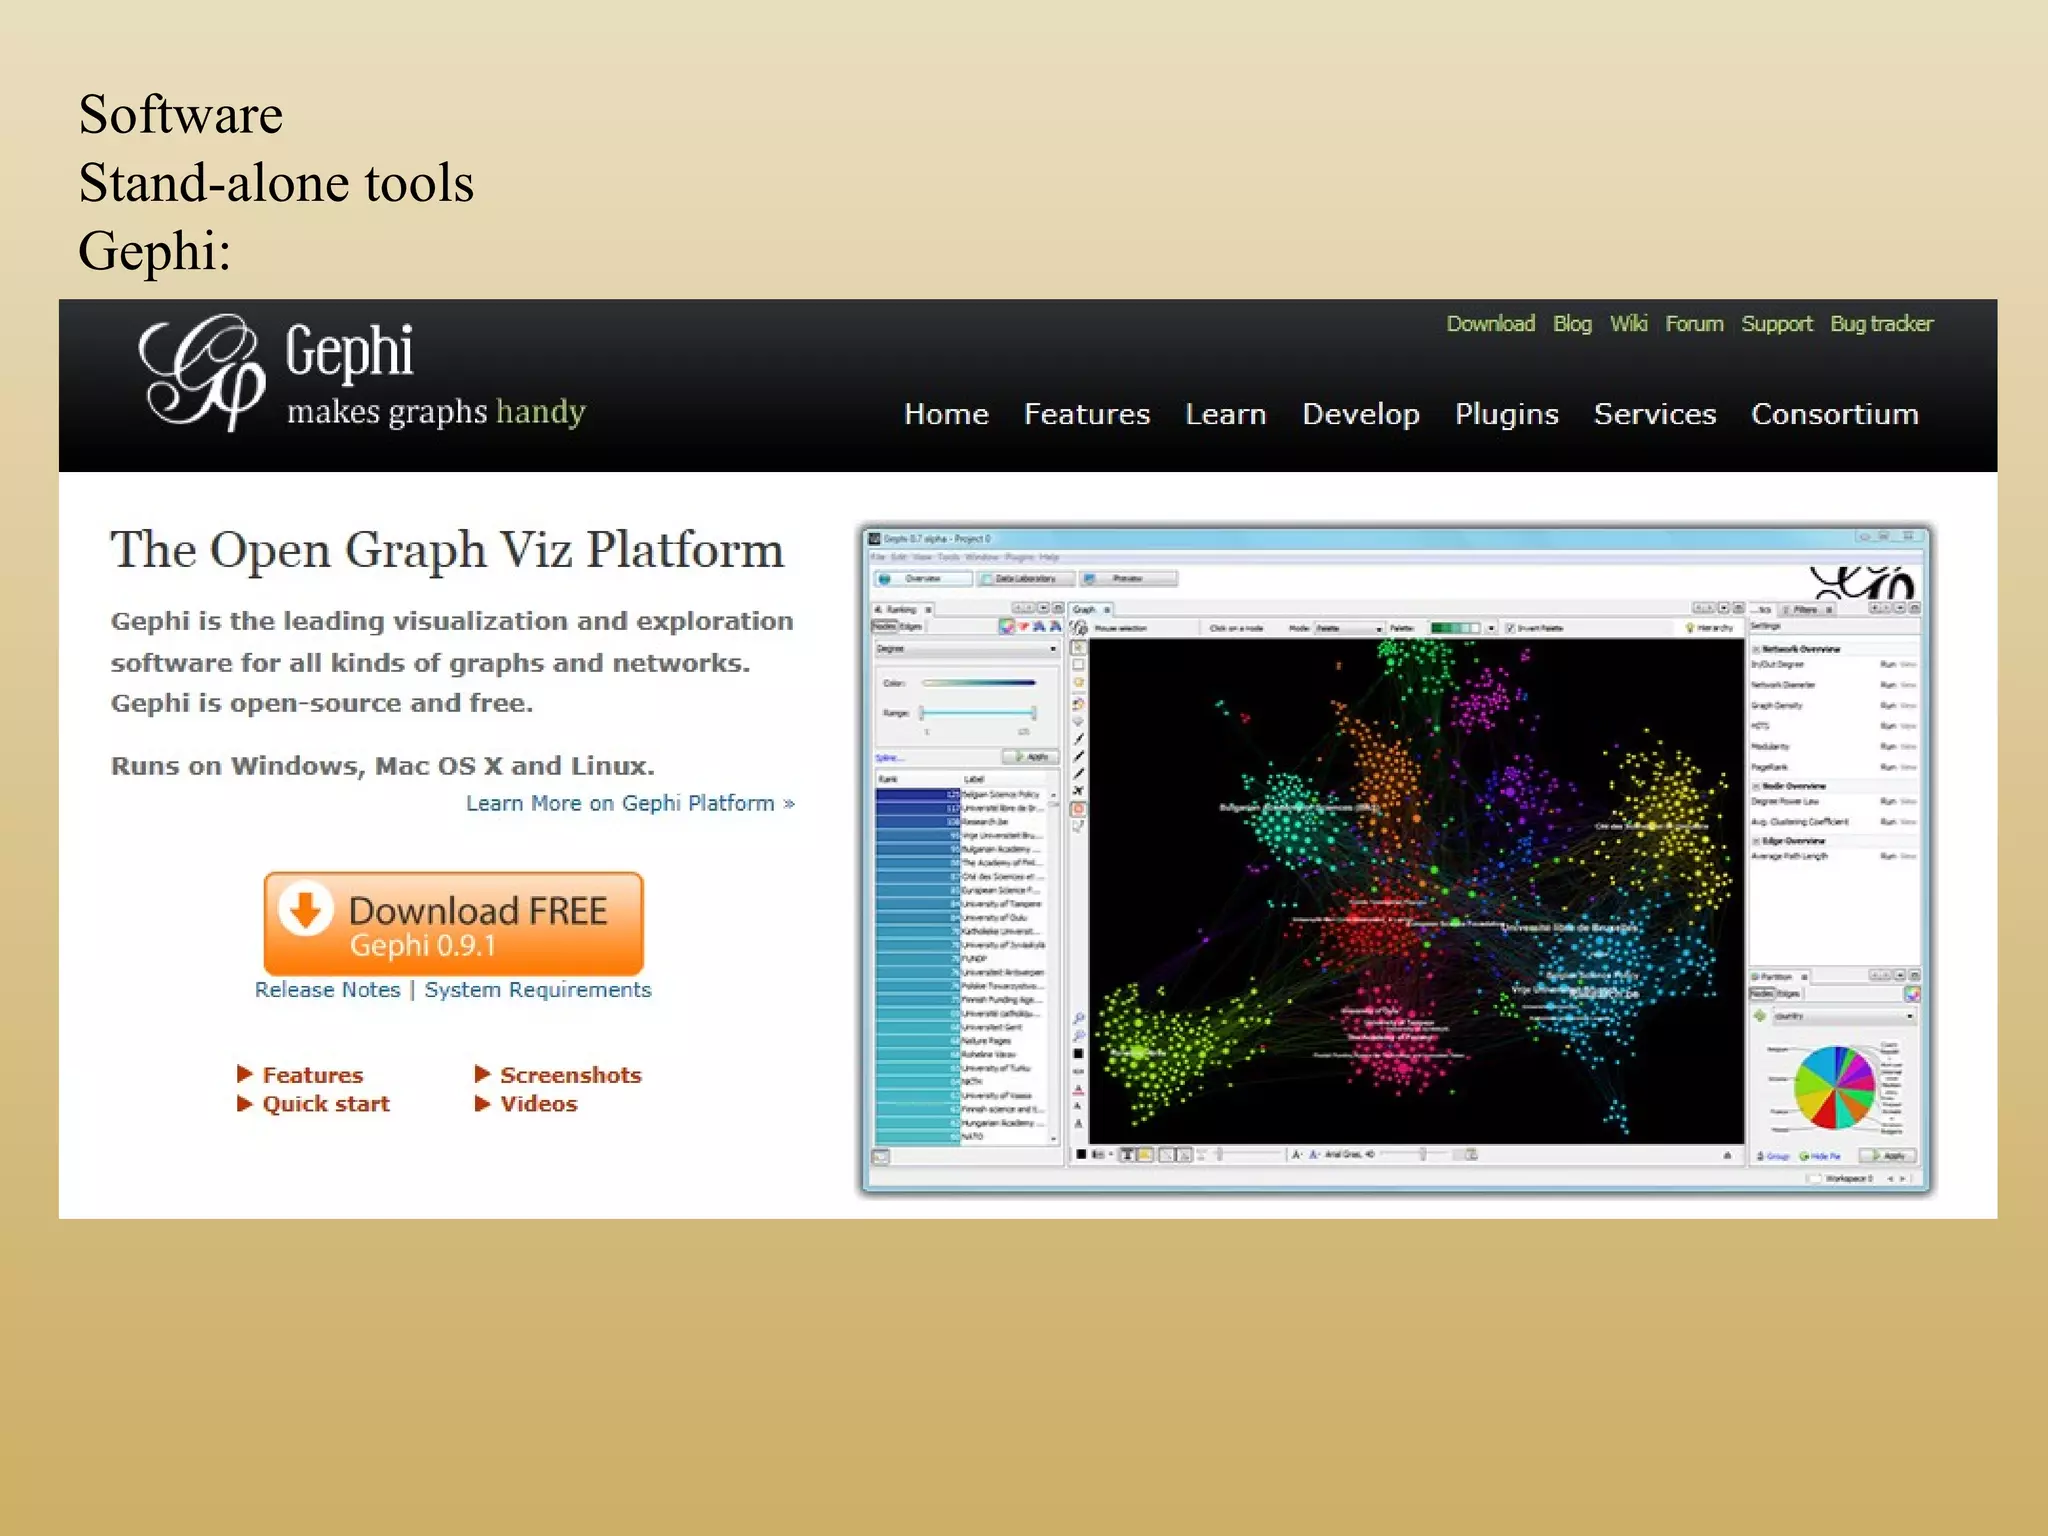Click the Services menu item
Screen dimensions: 2048x1536
(x=1655, y=414)
